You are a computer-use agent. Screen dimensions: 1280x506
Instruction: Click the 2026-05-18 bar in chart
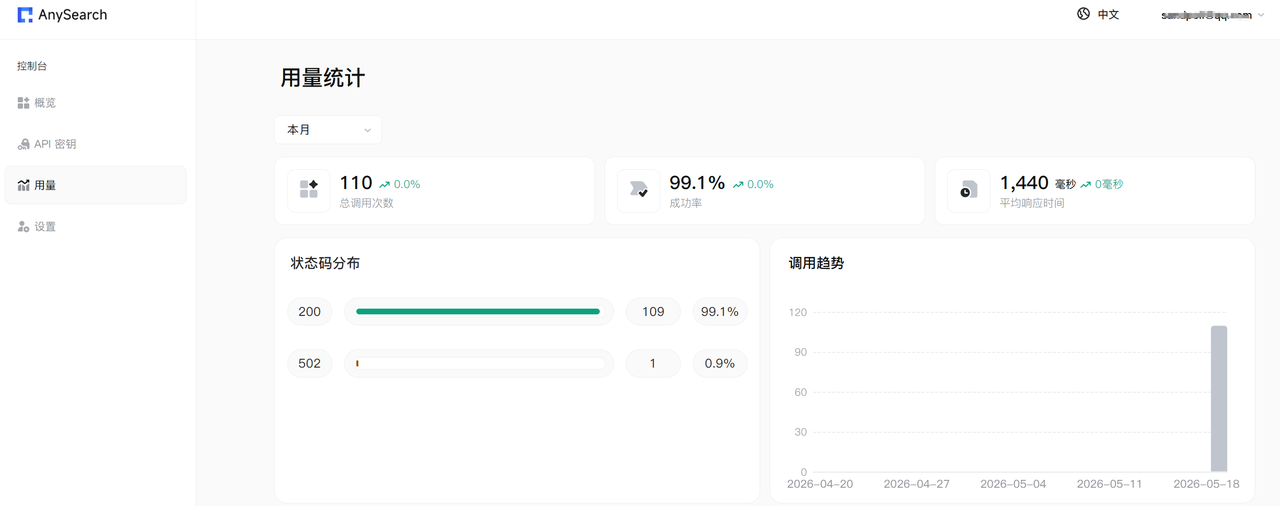coord(1219,398)
